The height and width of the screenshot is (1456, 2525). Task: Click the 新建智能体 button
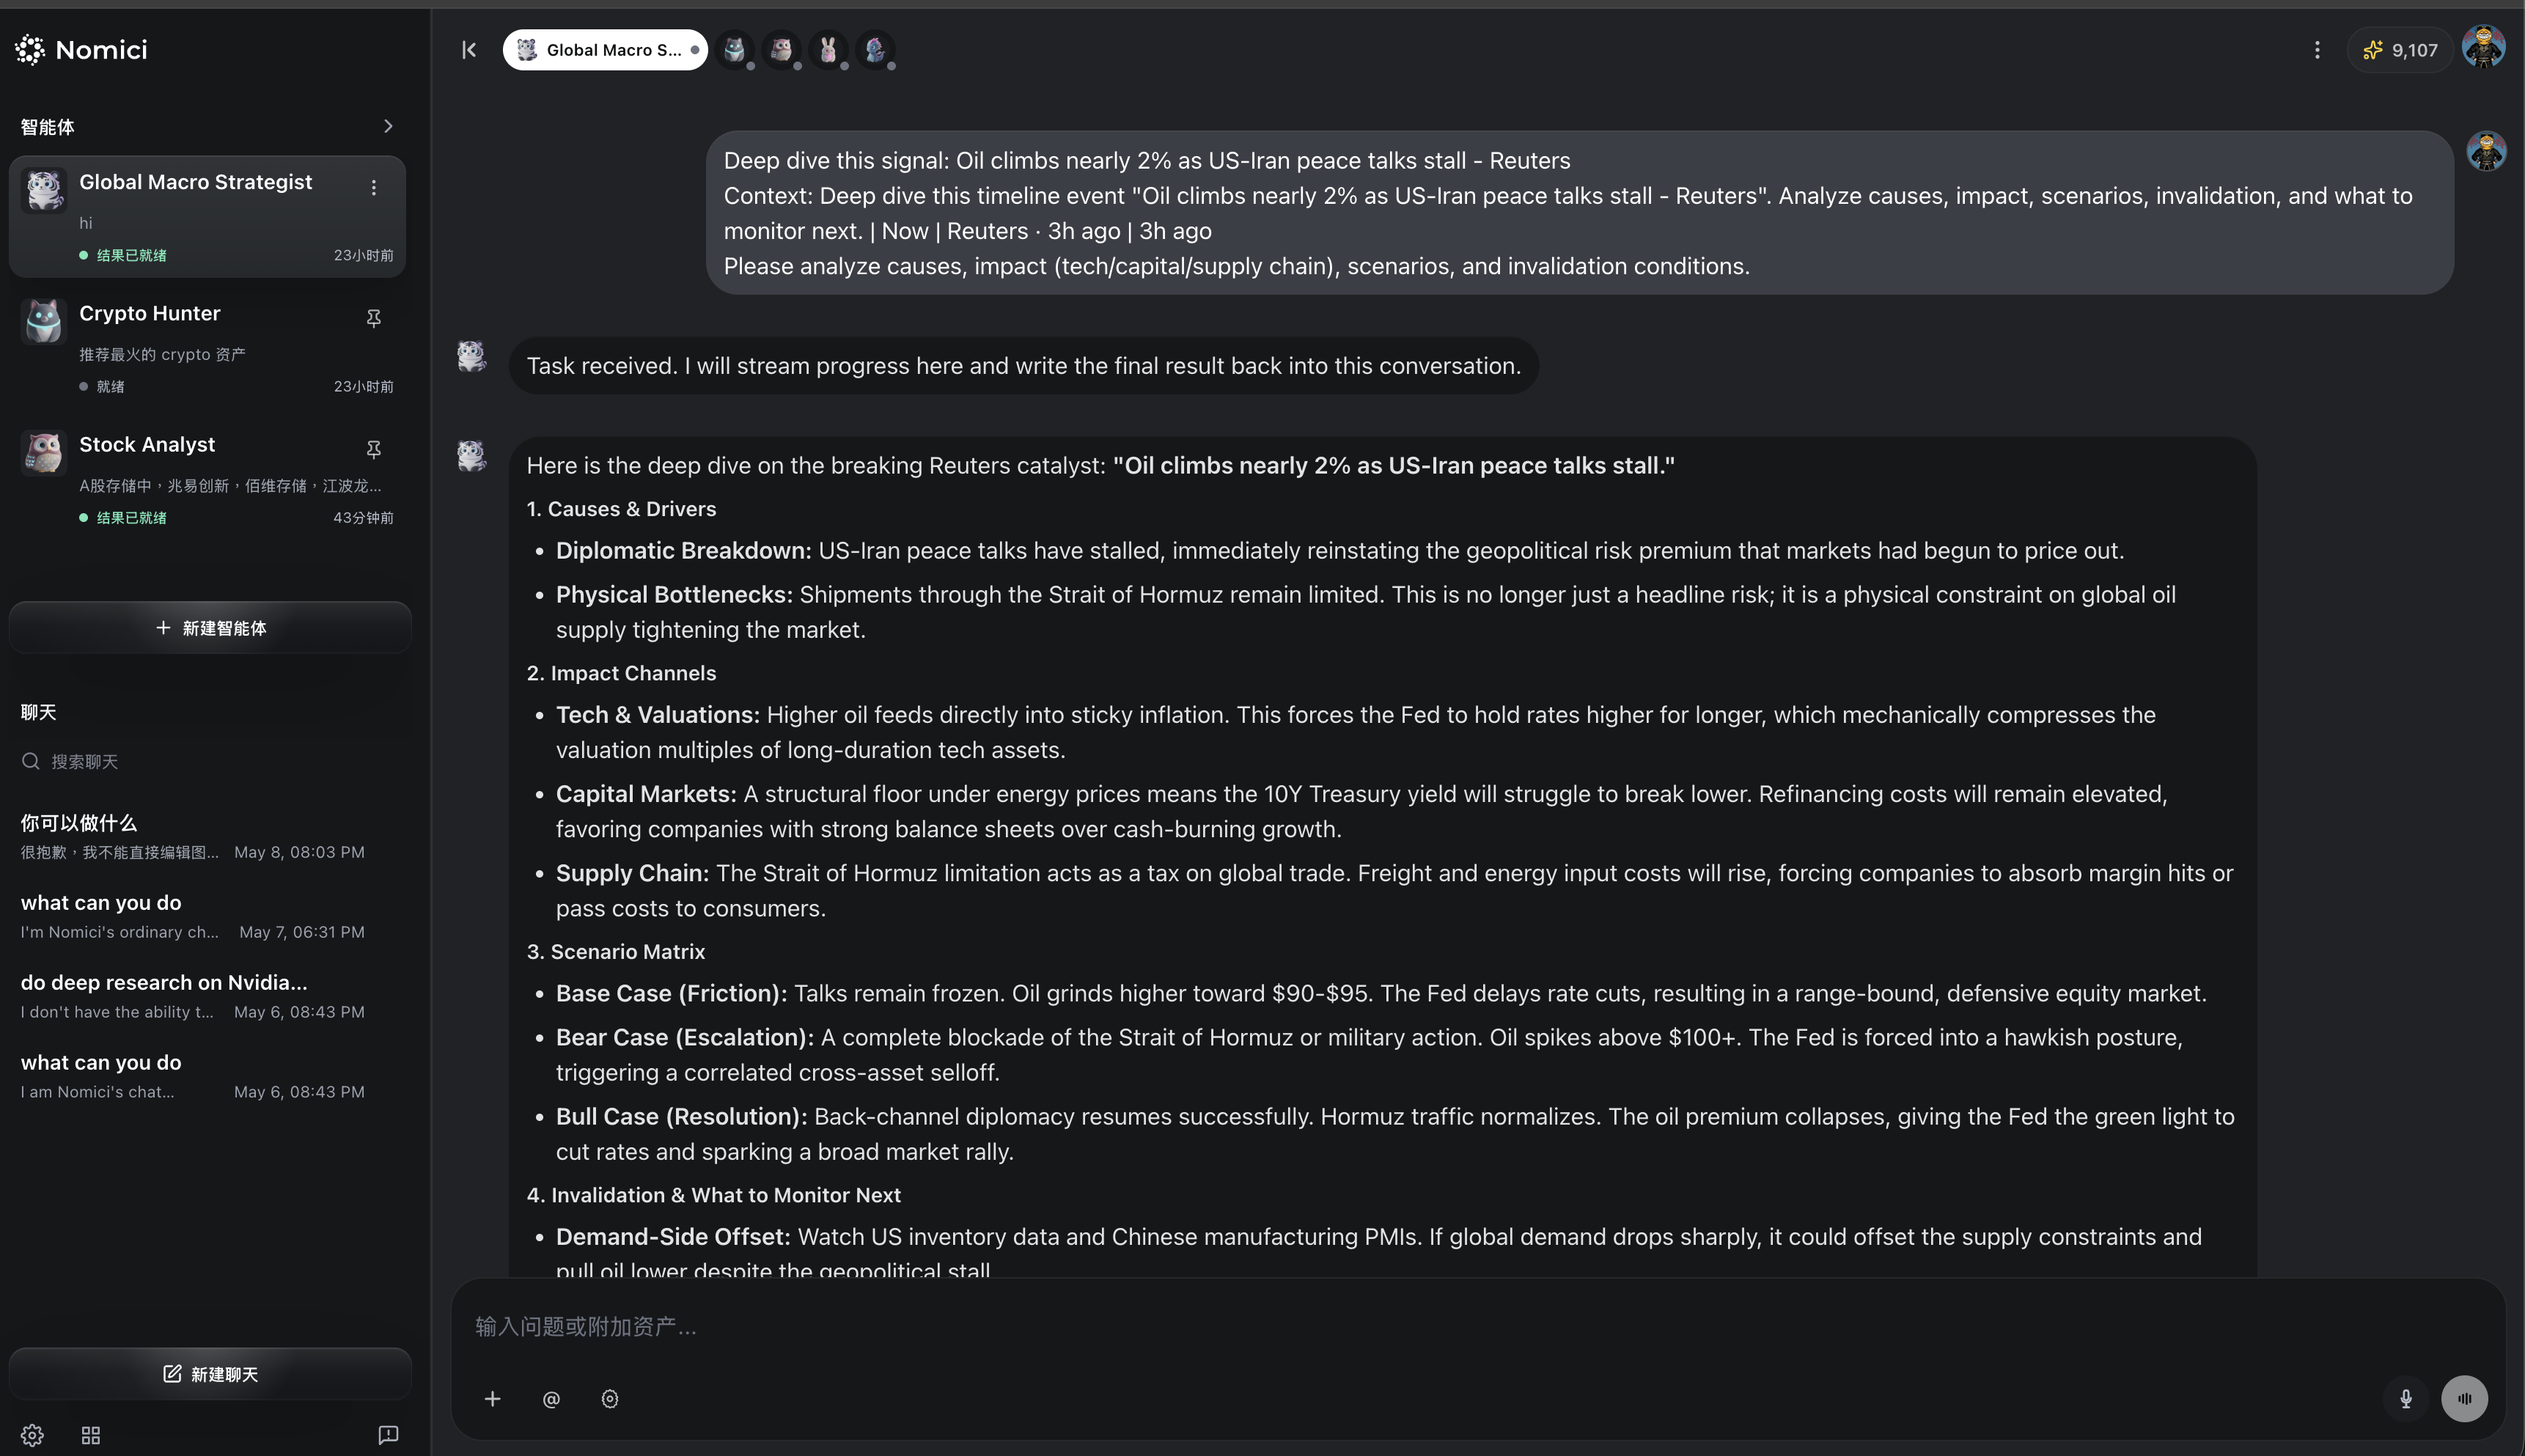(x=210, y=628)
